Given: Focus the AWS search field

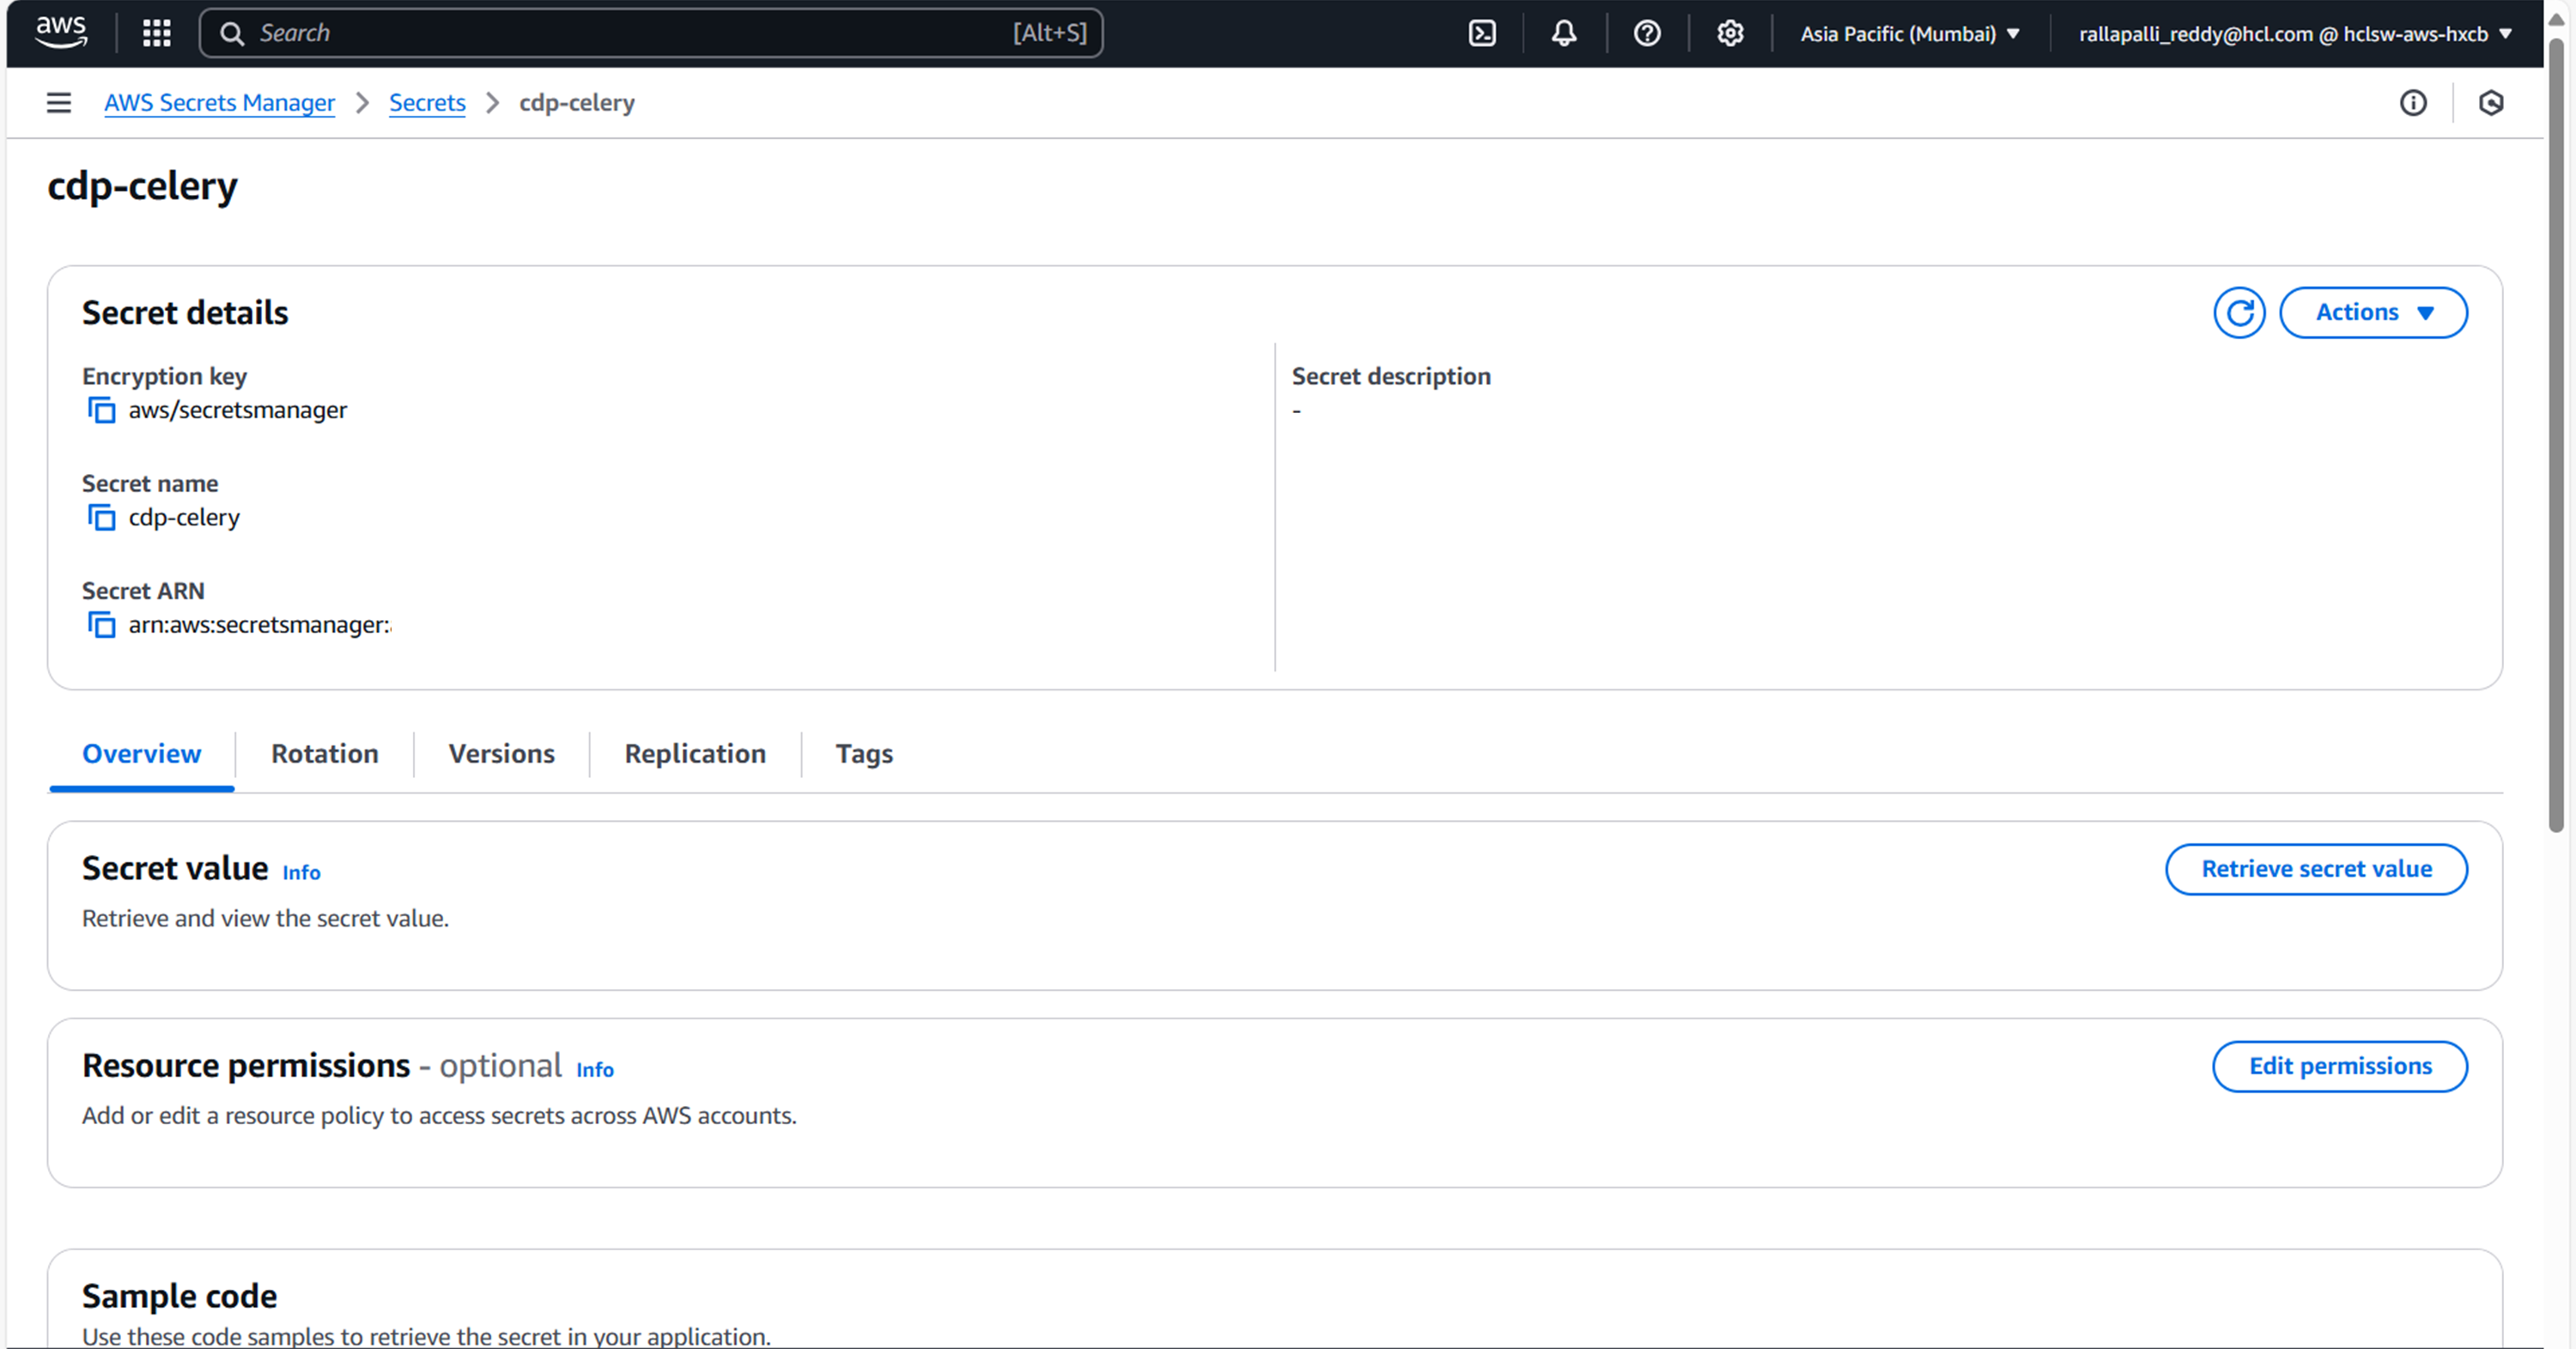Looking at the screenshot, I should click(x=630, y=33).
